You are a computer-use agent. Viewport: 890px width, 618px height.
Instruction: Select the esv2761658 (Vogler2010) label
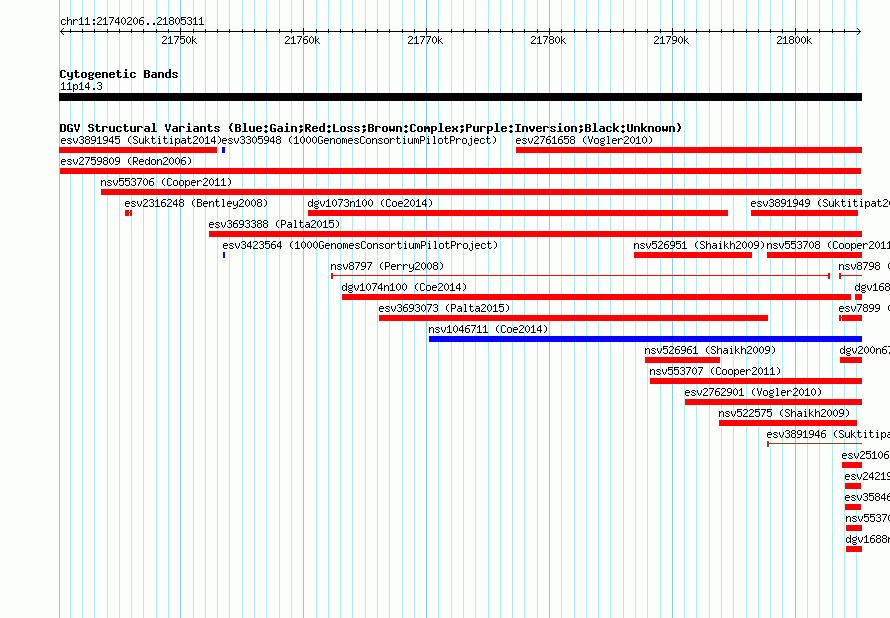tap(584, 140)
